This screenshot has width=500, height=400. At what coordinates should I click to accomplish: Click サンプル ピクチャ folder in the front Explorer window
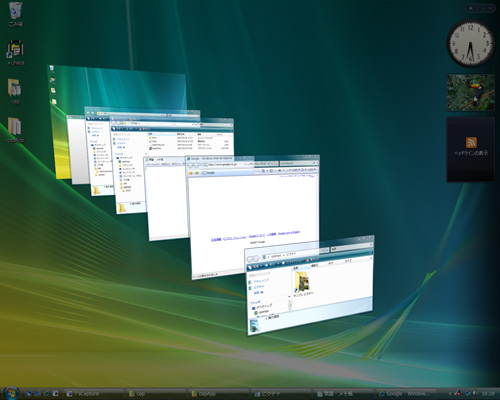[302, 283]
